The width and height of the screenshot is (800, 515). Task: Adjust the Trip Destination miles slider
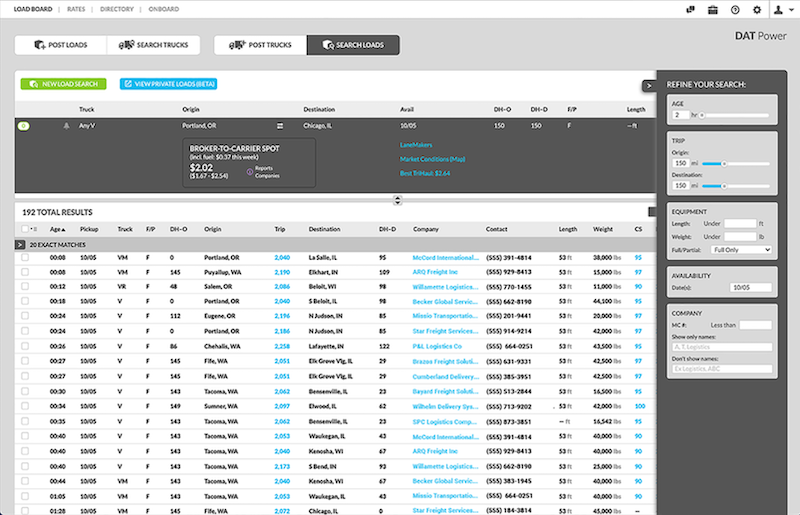click(724, 186)
